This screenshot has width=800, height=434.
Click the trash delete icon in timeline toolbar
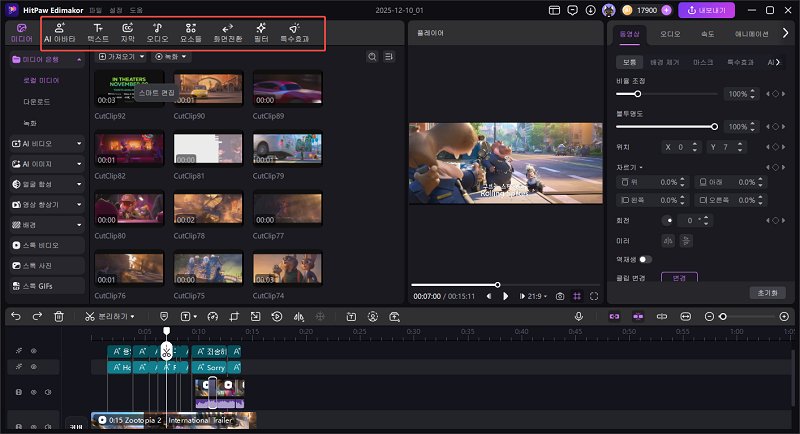click(59, 316)
